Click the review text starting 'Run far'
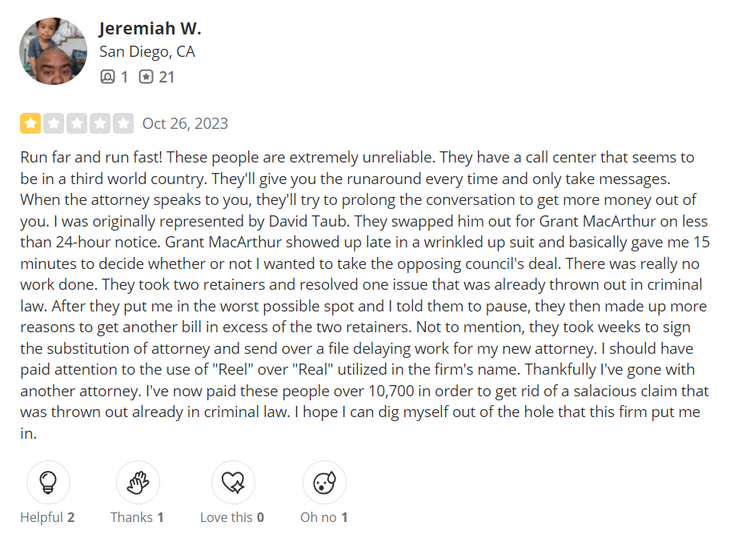Screen dimensions: 742x534 (x=365, y=295)
